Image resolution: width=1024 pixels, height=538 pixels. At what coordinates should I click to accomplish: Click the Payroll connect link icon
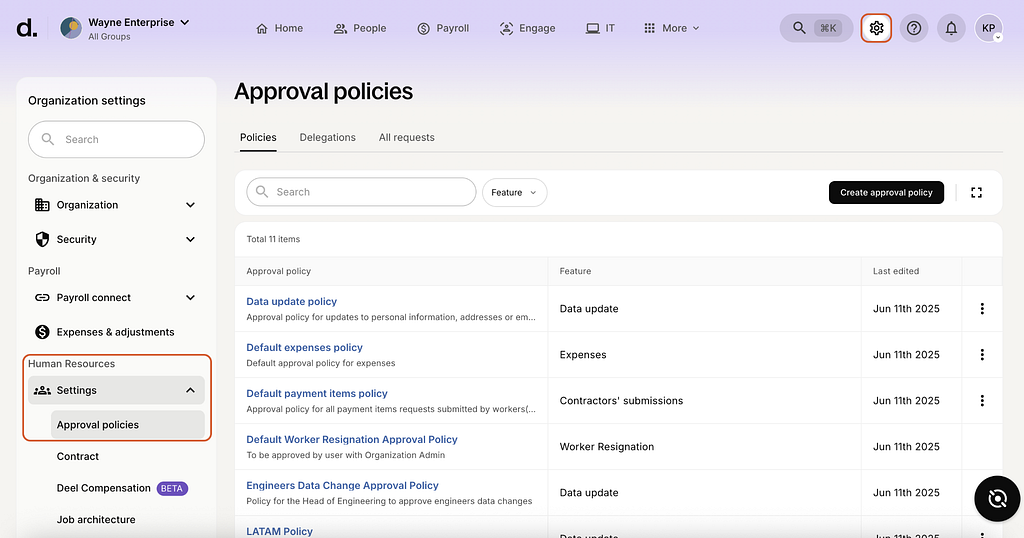point(42,298)
